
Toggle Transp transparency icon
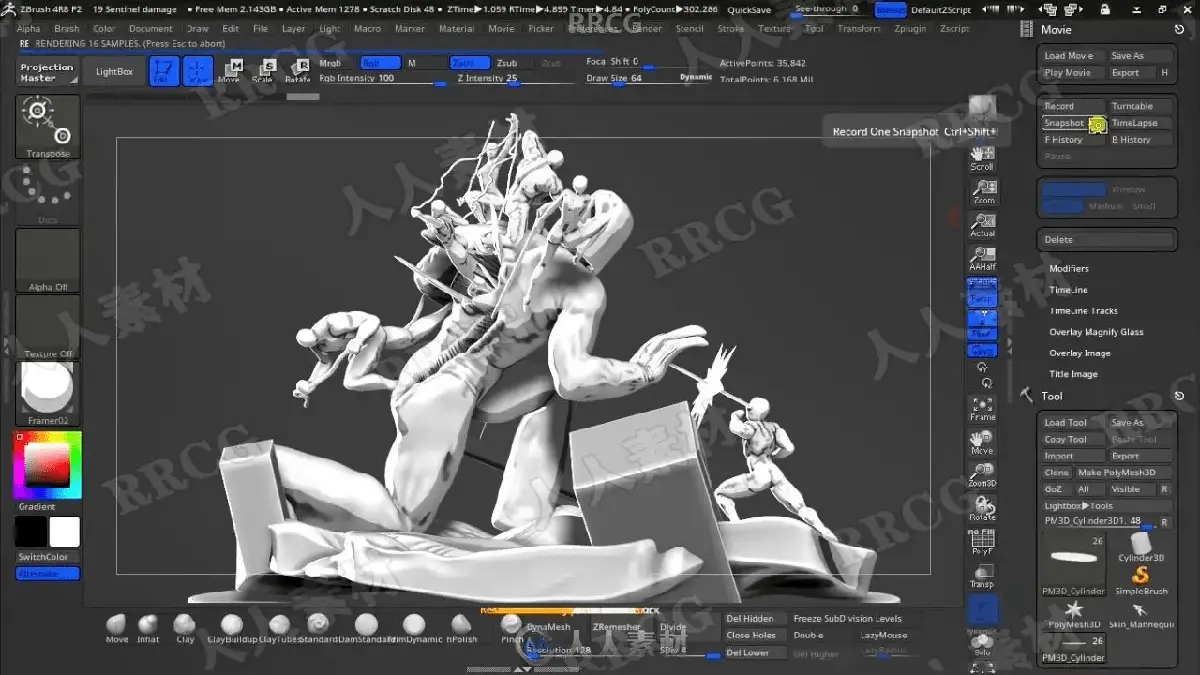(x=982, y=575)
